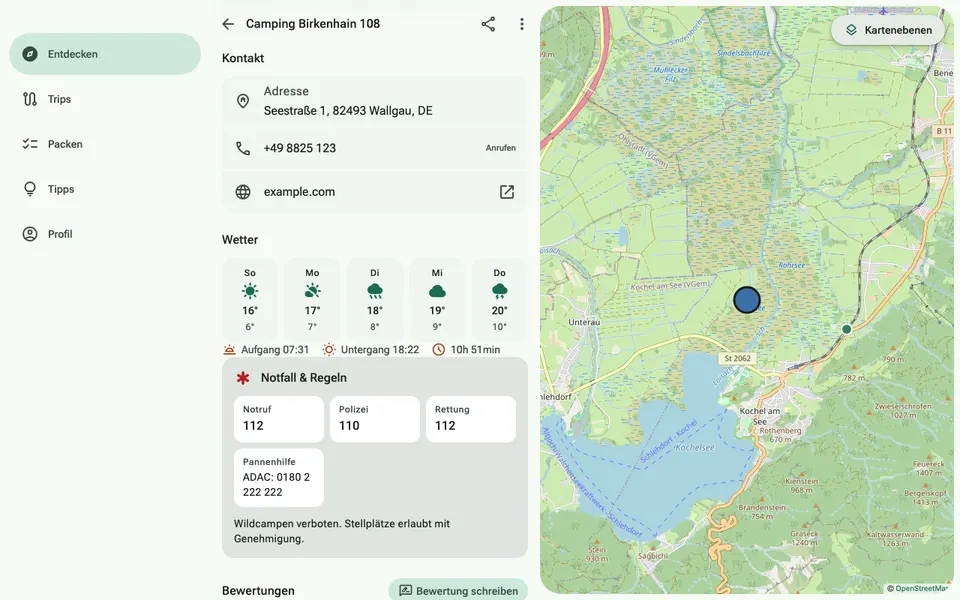Click the red asterisk emergency icon
The image size is (960, 600).
[x=243, y=378]
